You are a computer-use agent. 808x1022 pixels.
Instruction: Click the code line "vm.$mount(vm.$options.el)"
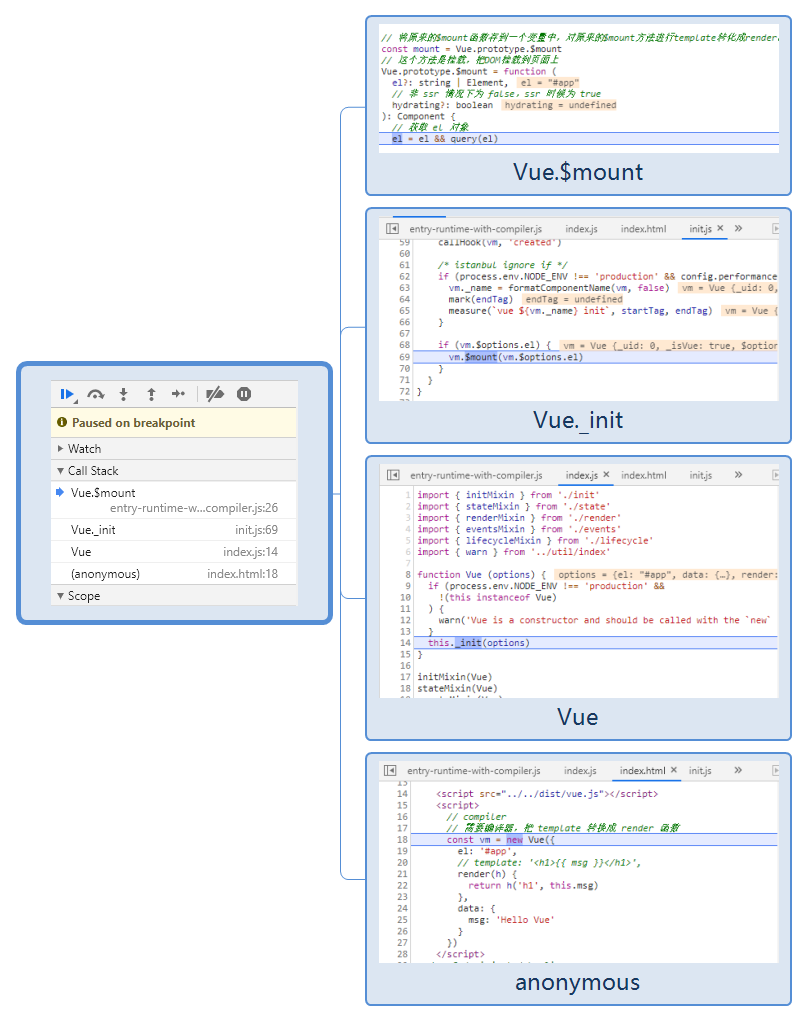tap(515, 357)
